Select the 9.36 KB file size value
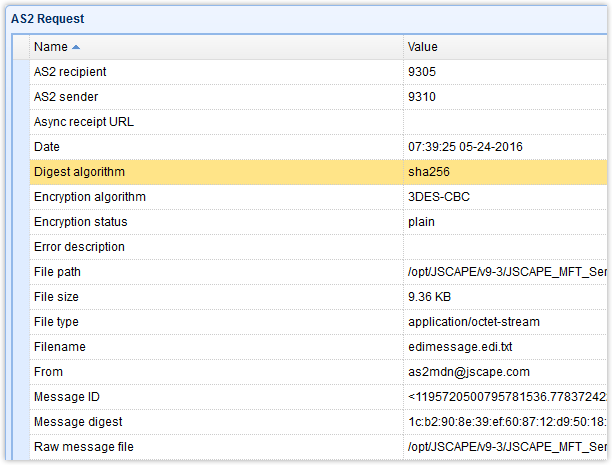Screen dimensions: 612x465 click(432, 297)
